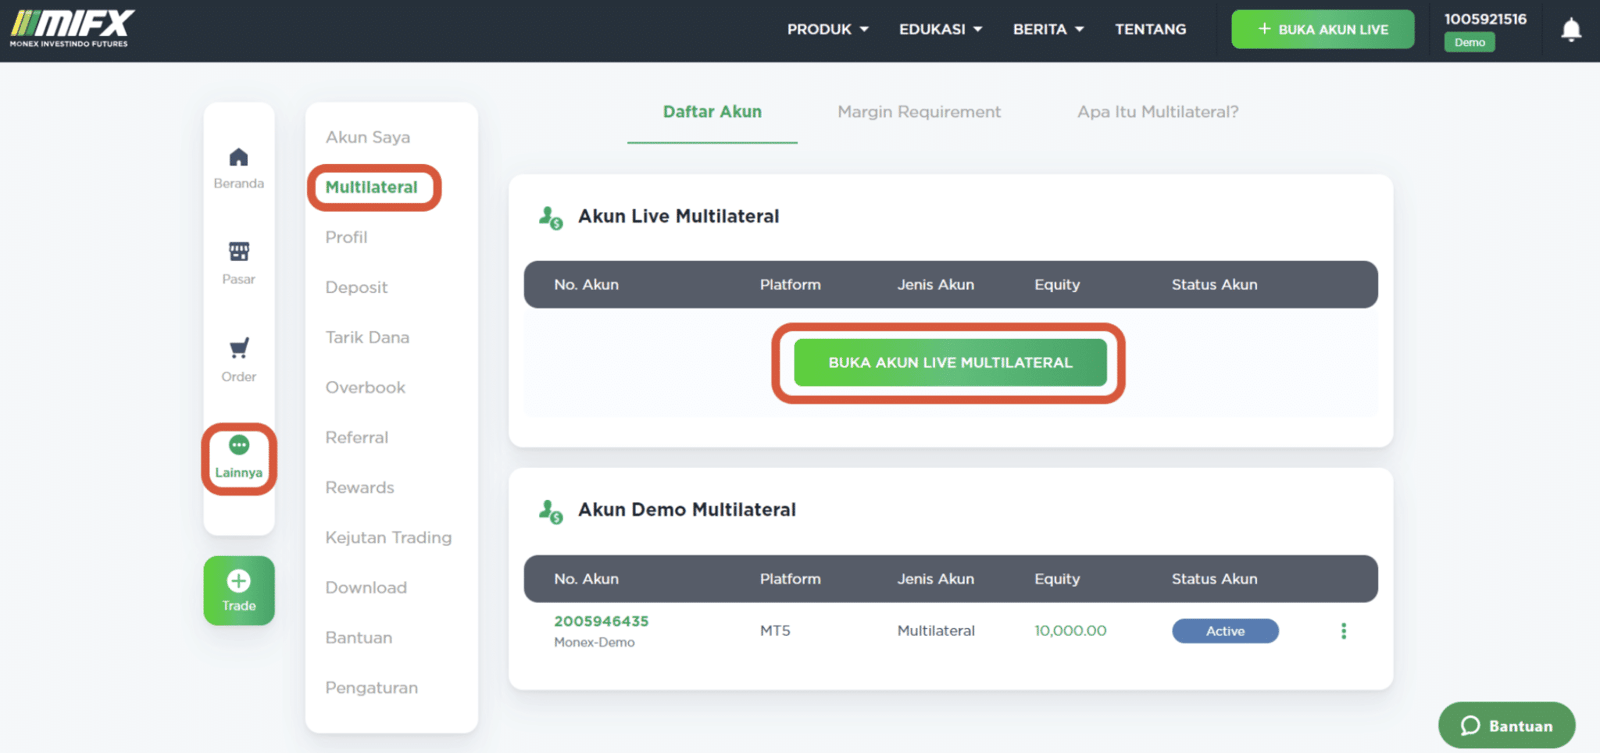Open Kejutan Trading in the side menu

(x=388, y=537)
